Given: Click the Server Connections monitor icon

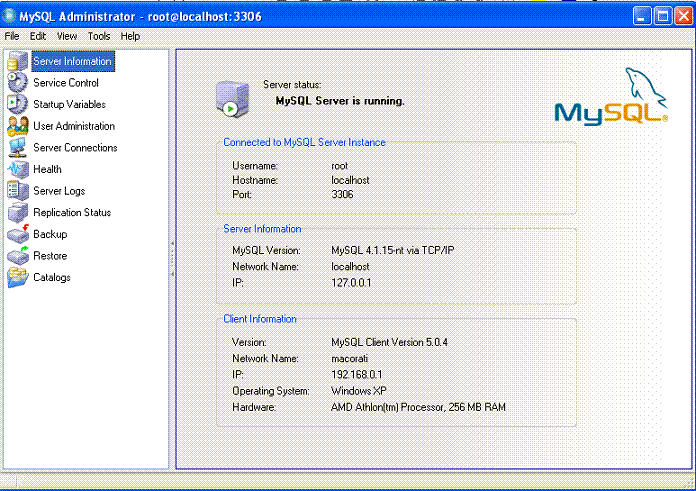Looking at the screenshot, I should (18, 148).
